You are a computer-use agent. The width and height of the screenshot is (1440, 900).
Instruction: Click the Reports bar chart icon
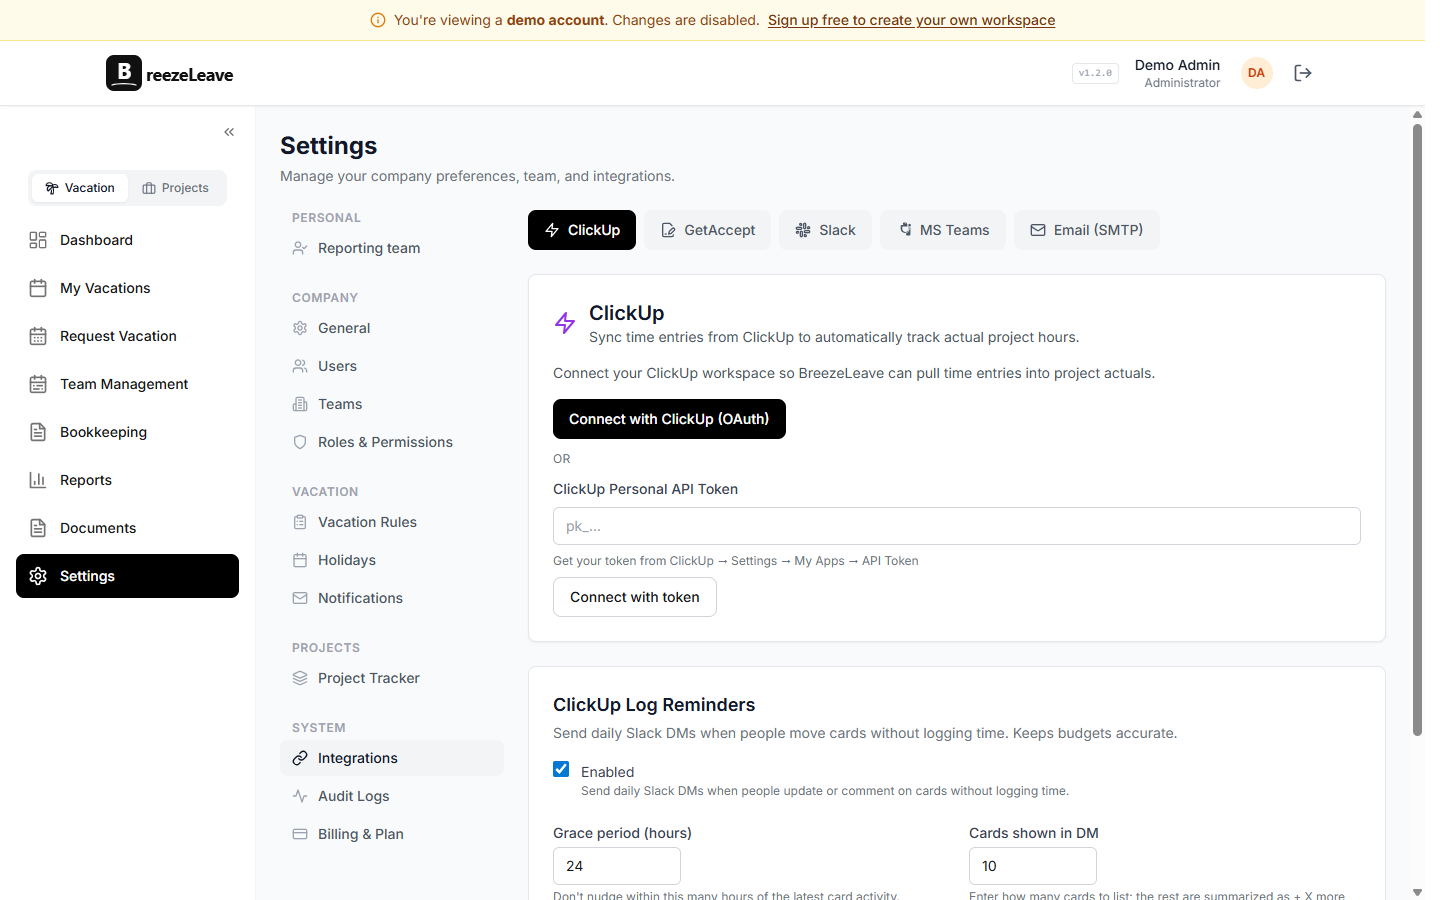38,480
